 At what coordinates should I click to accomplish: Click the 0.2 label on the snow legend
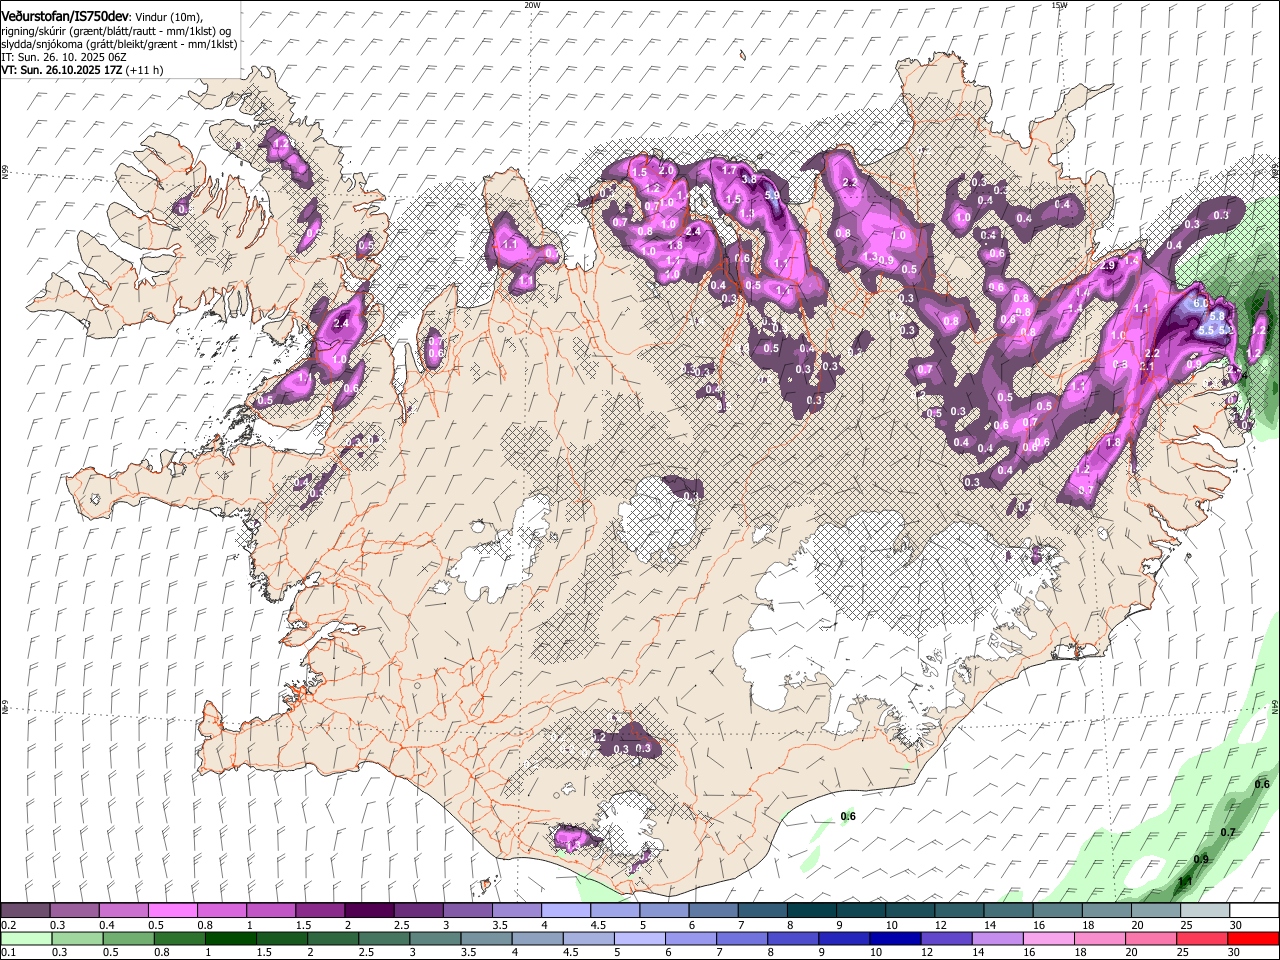click(x=10, y=925)
